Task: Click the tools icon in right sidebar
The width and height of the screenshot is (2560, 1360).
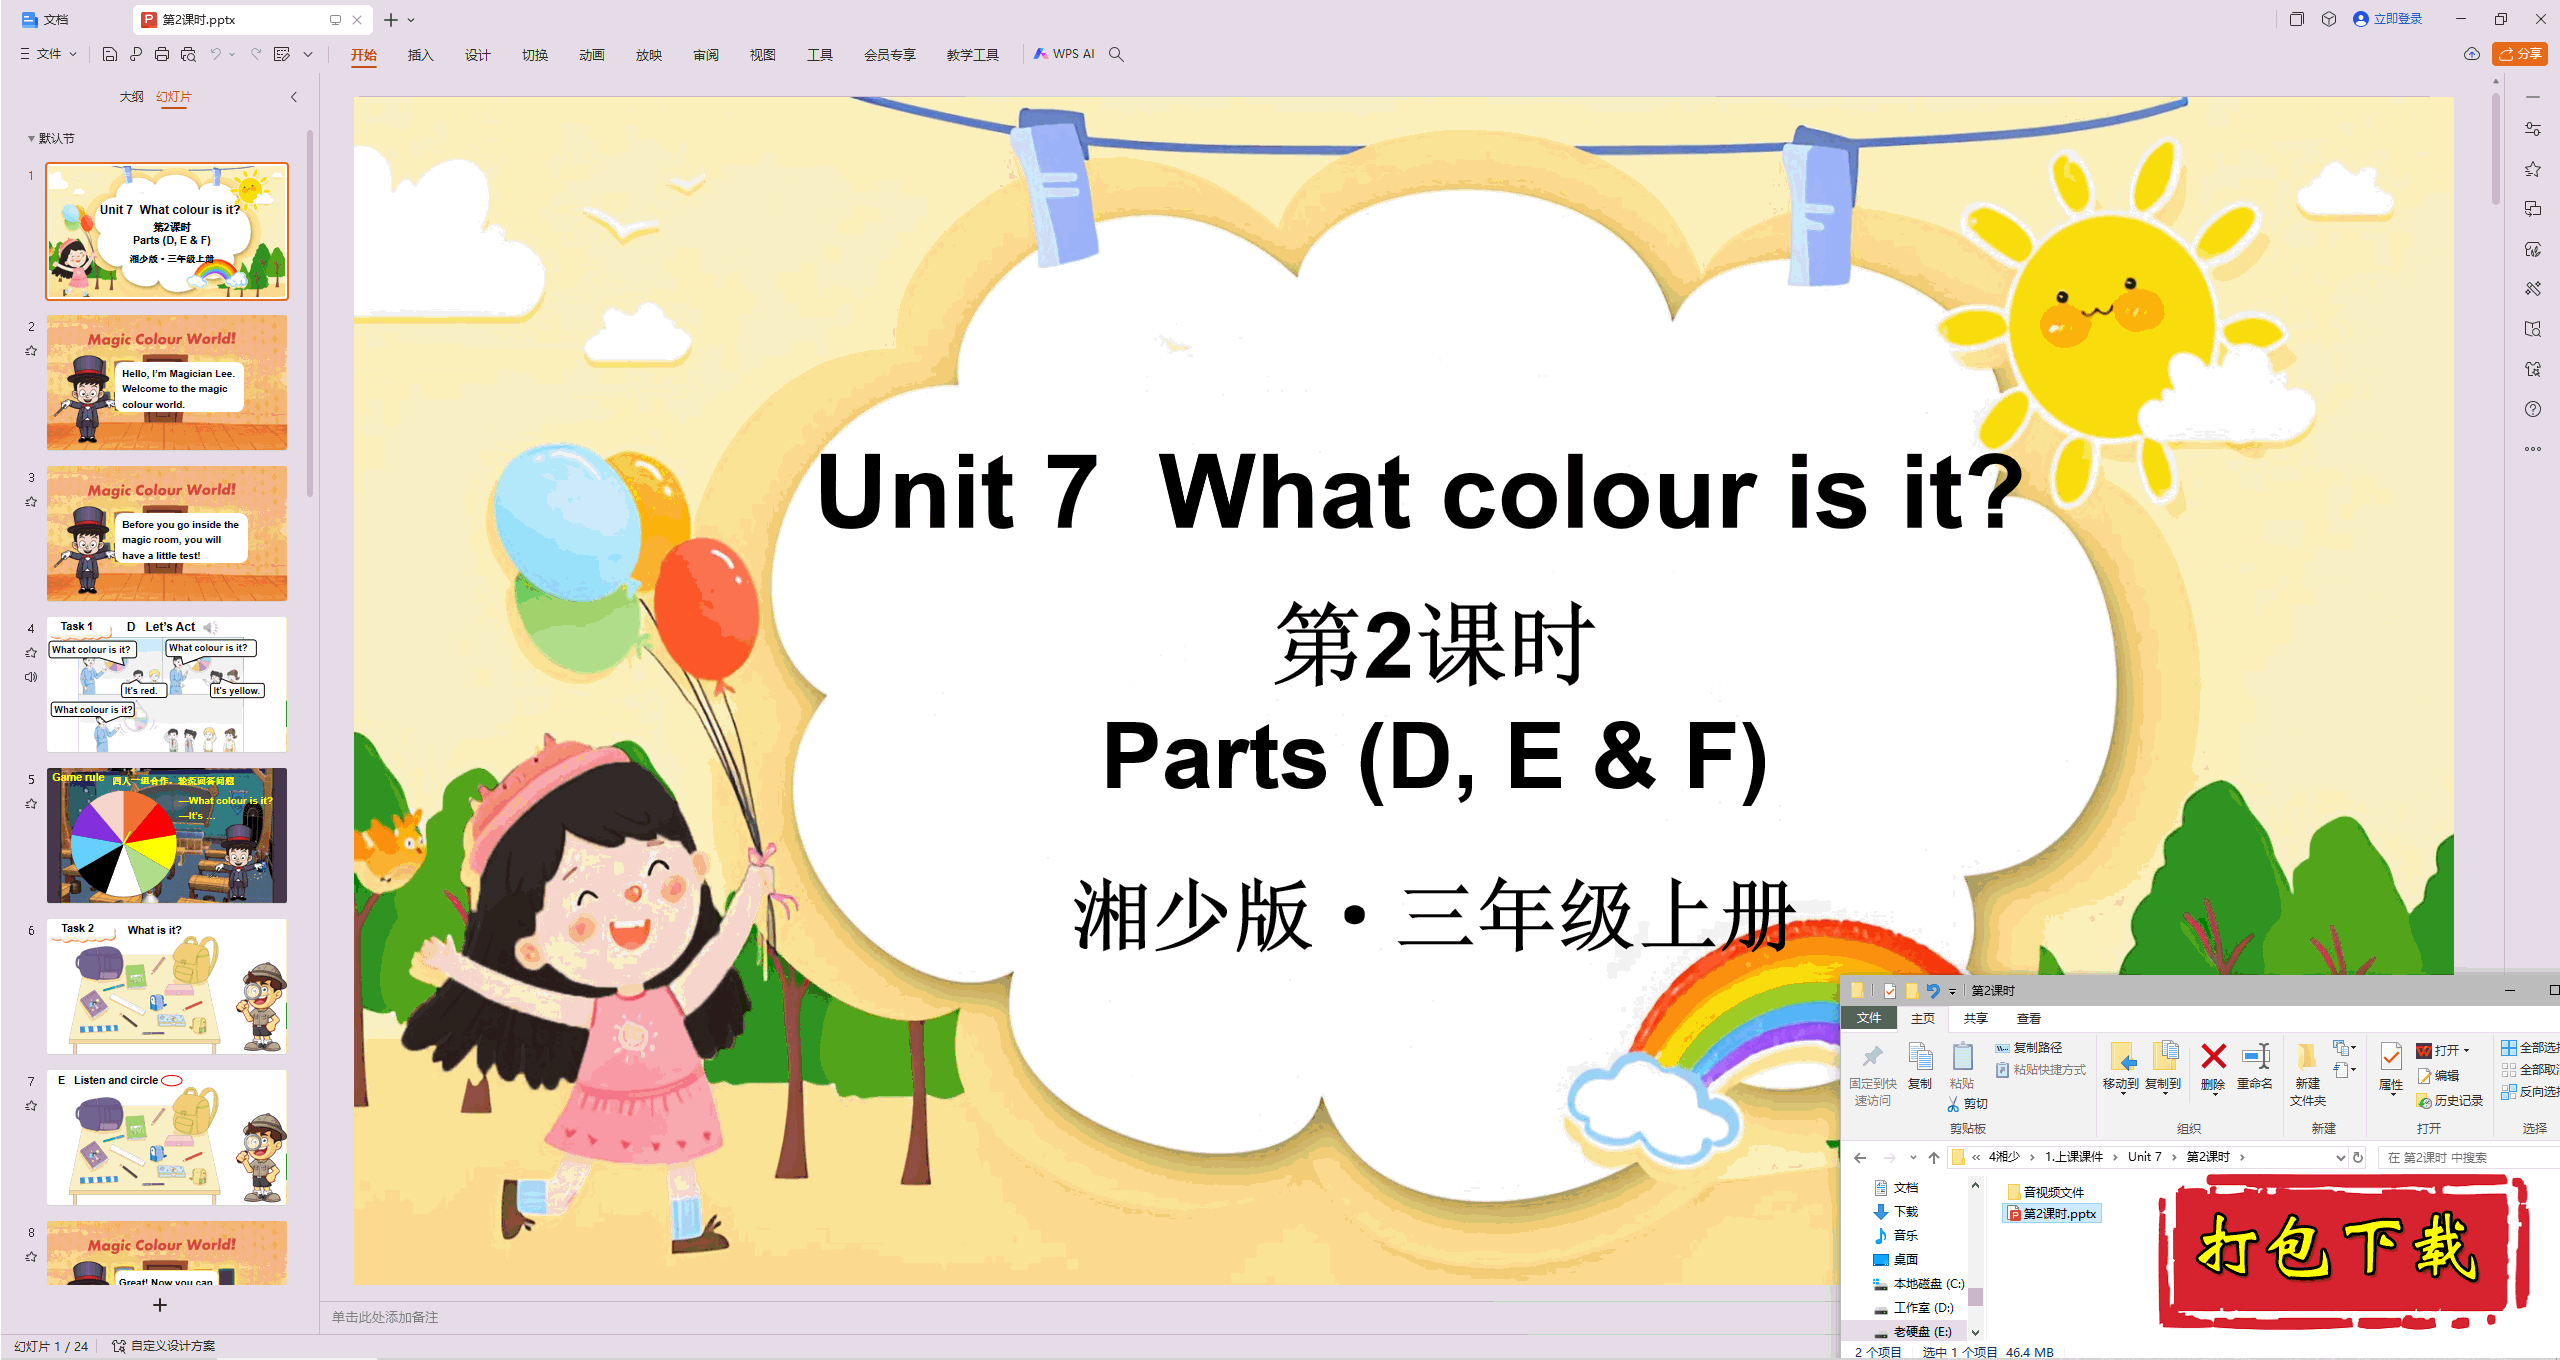Action: [x=2533, y=289]
